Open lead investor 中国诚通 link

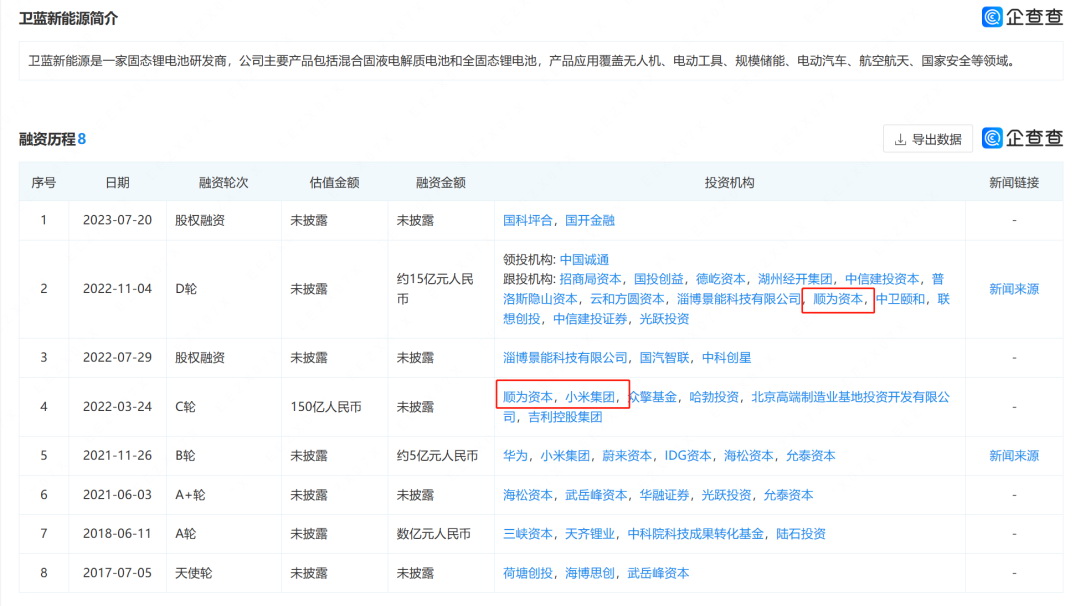(x=584, y=260)
